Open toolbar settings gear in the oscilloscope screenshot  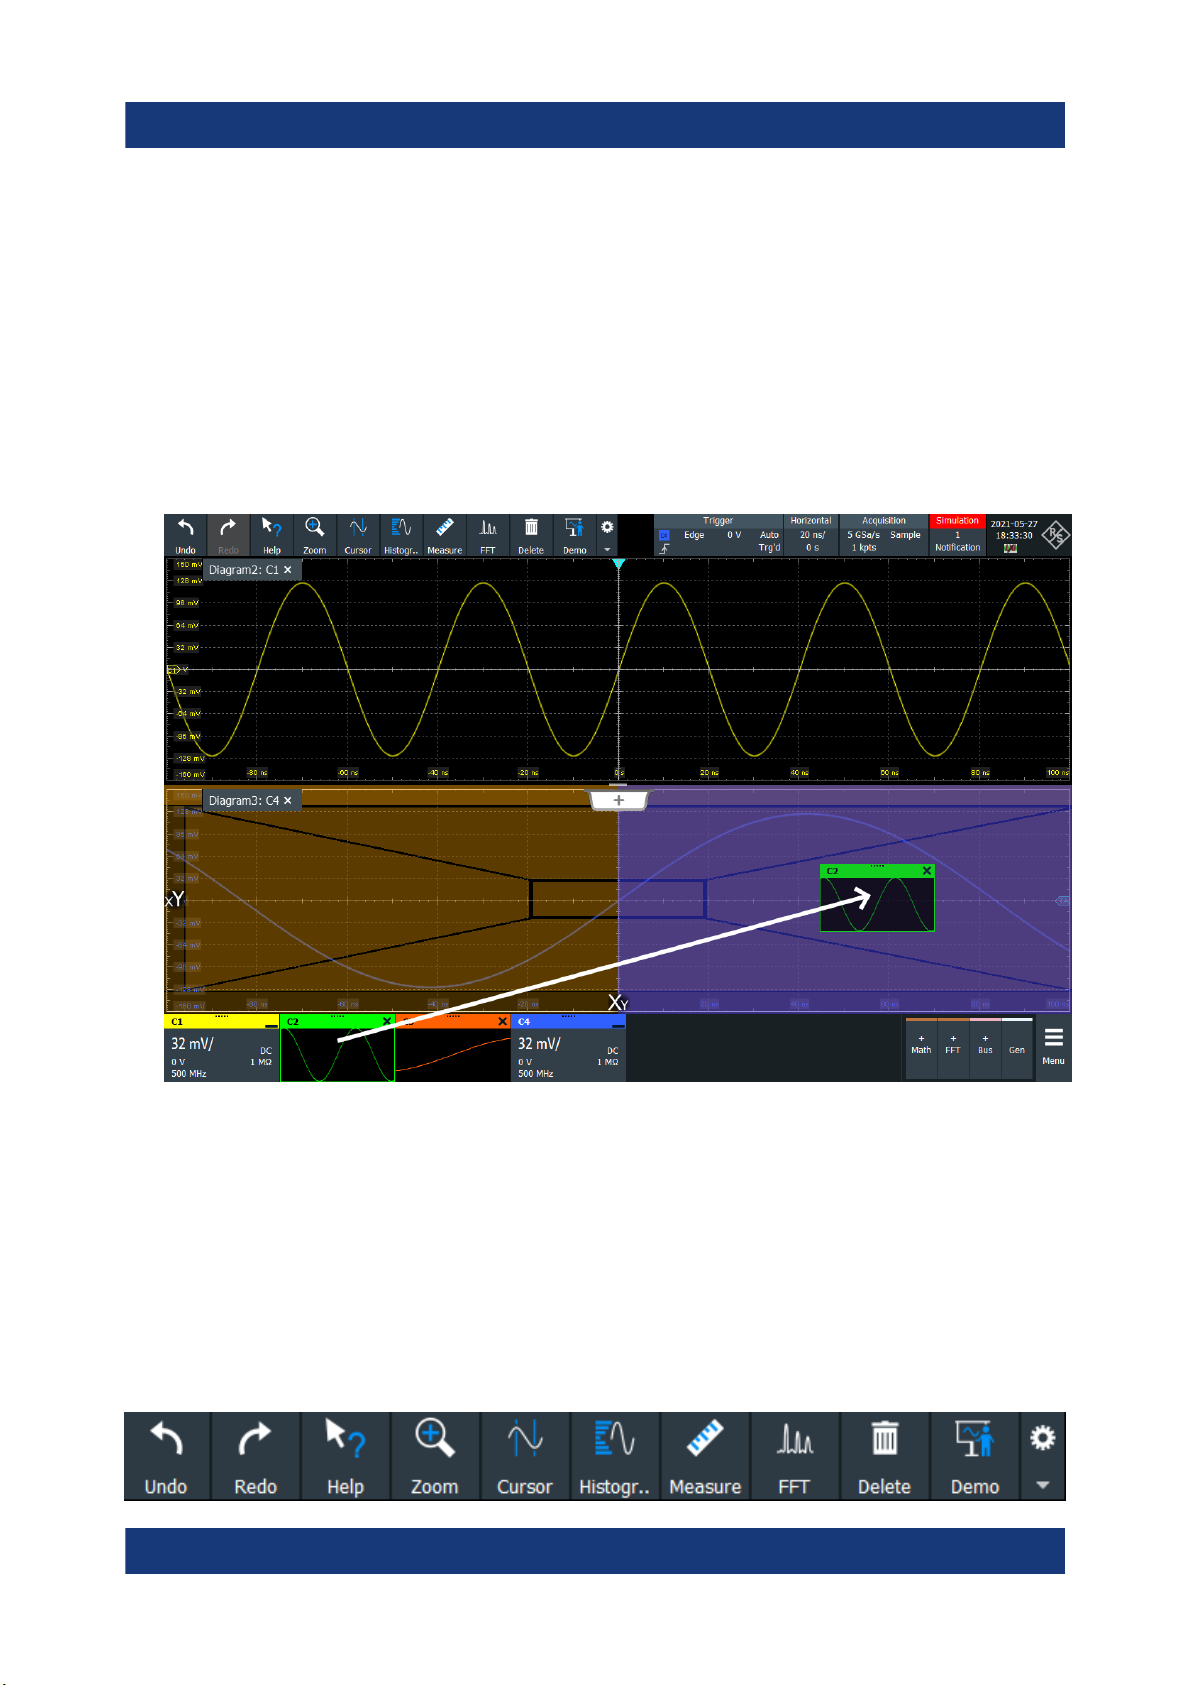pyautogui.click(x=607, y=527)
